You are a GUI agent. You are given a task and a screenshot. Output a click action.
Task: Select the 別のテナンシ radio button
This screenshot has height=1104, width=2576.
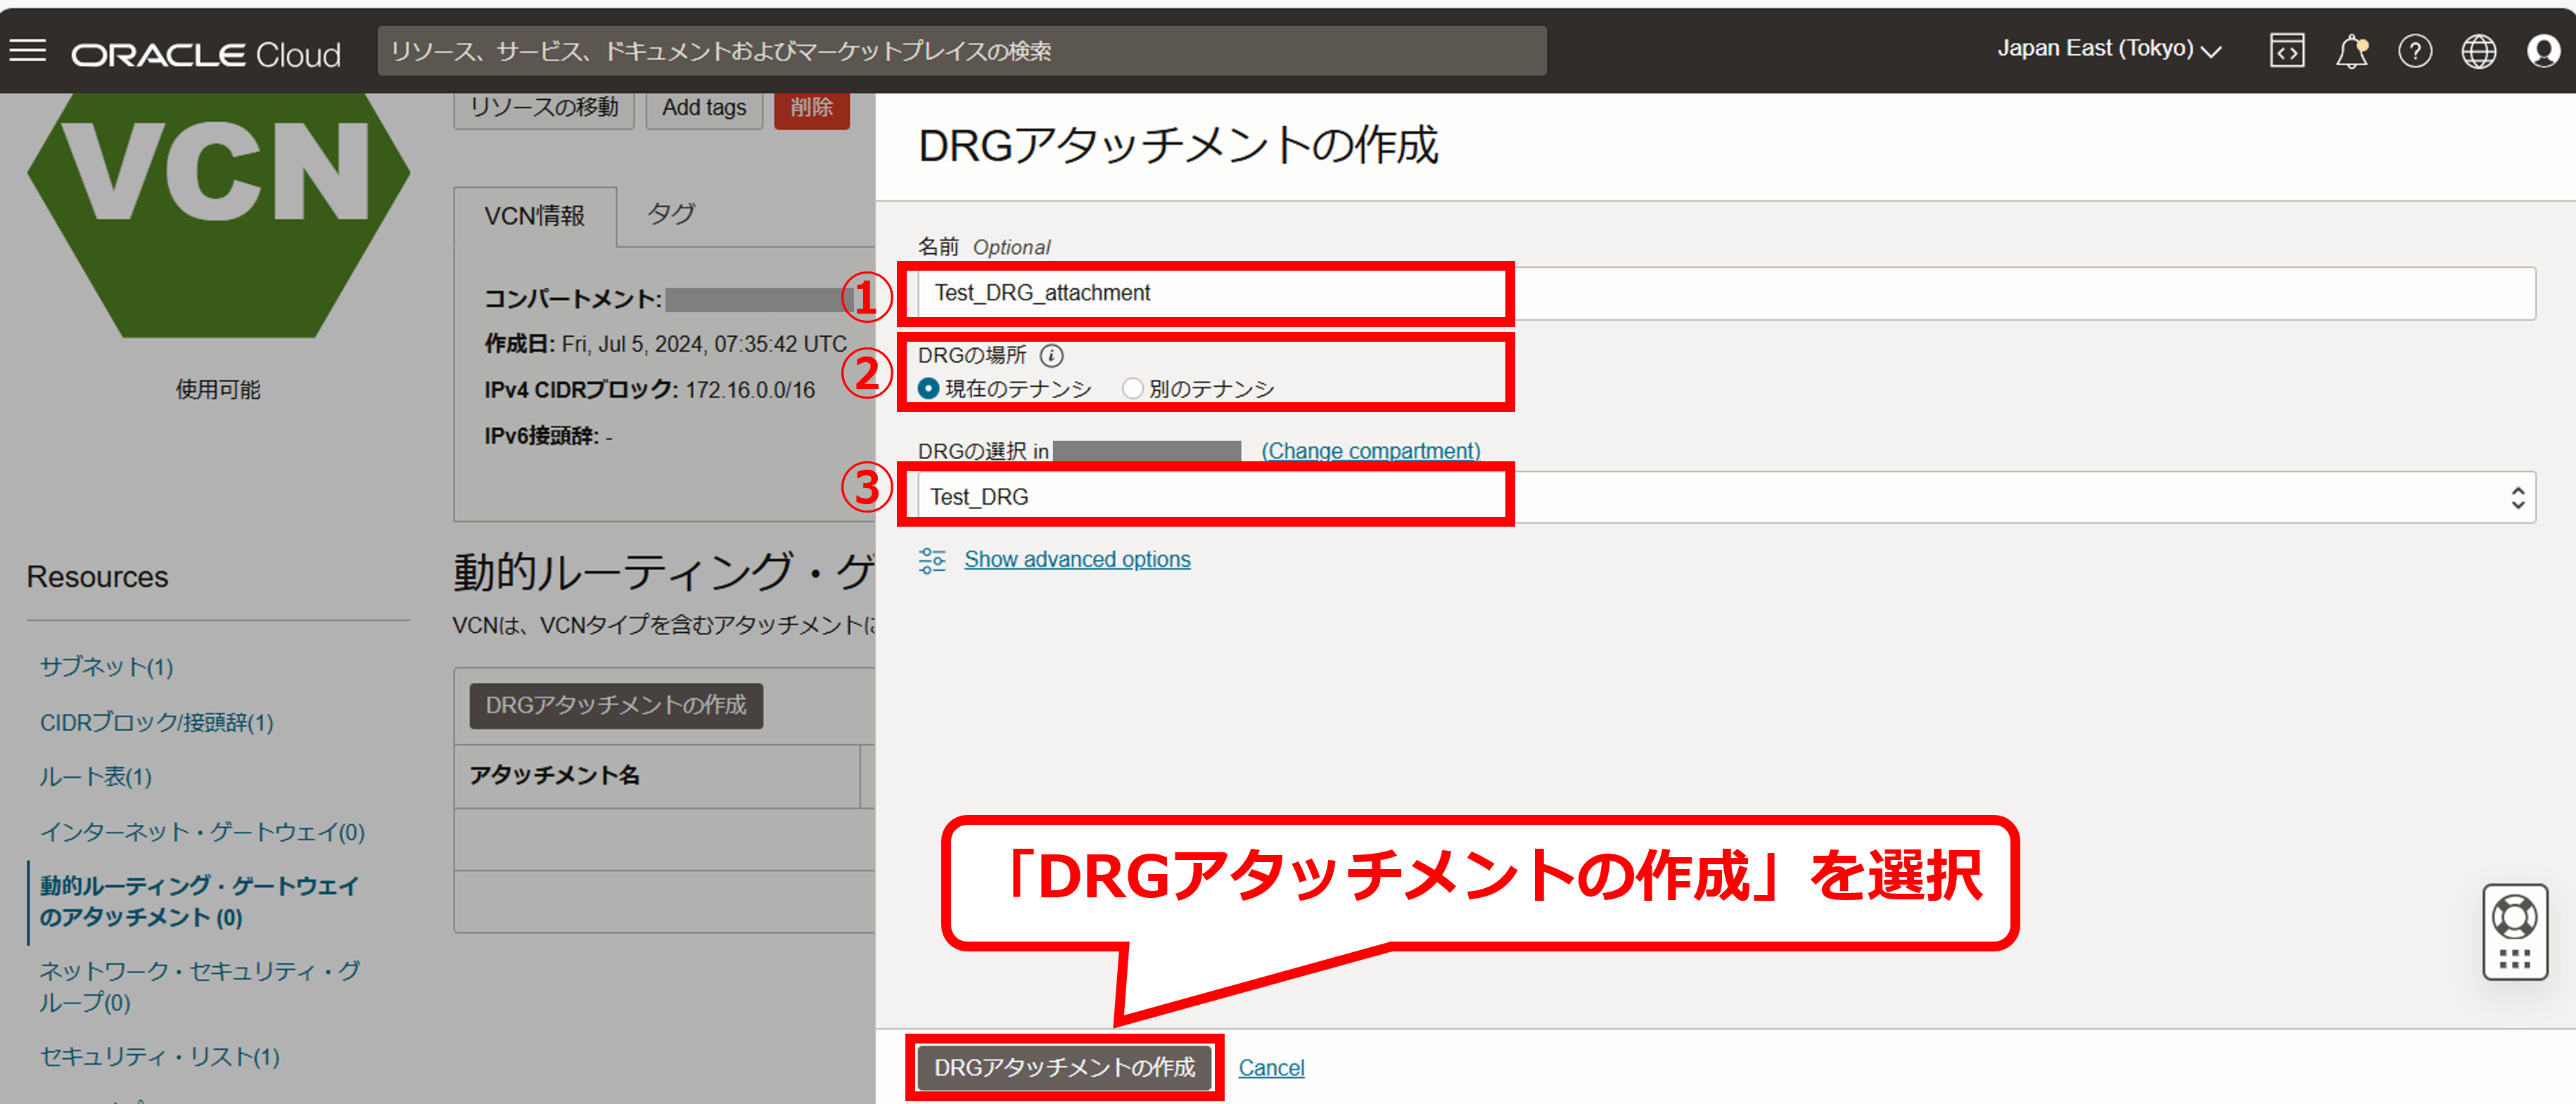1132,388
